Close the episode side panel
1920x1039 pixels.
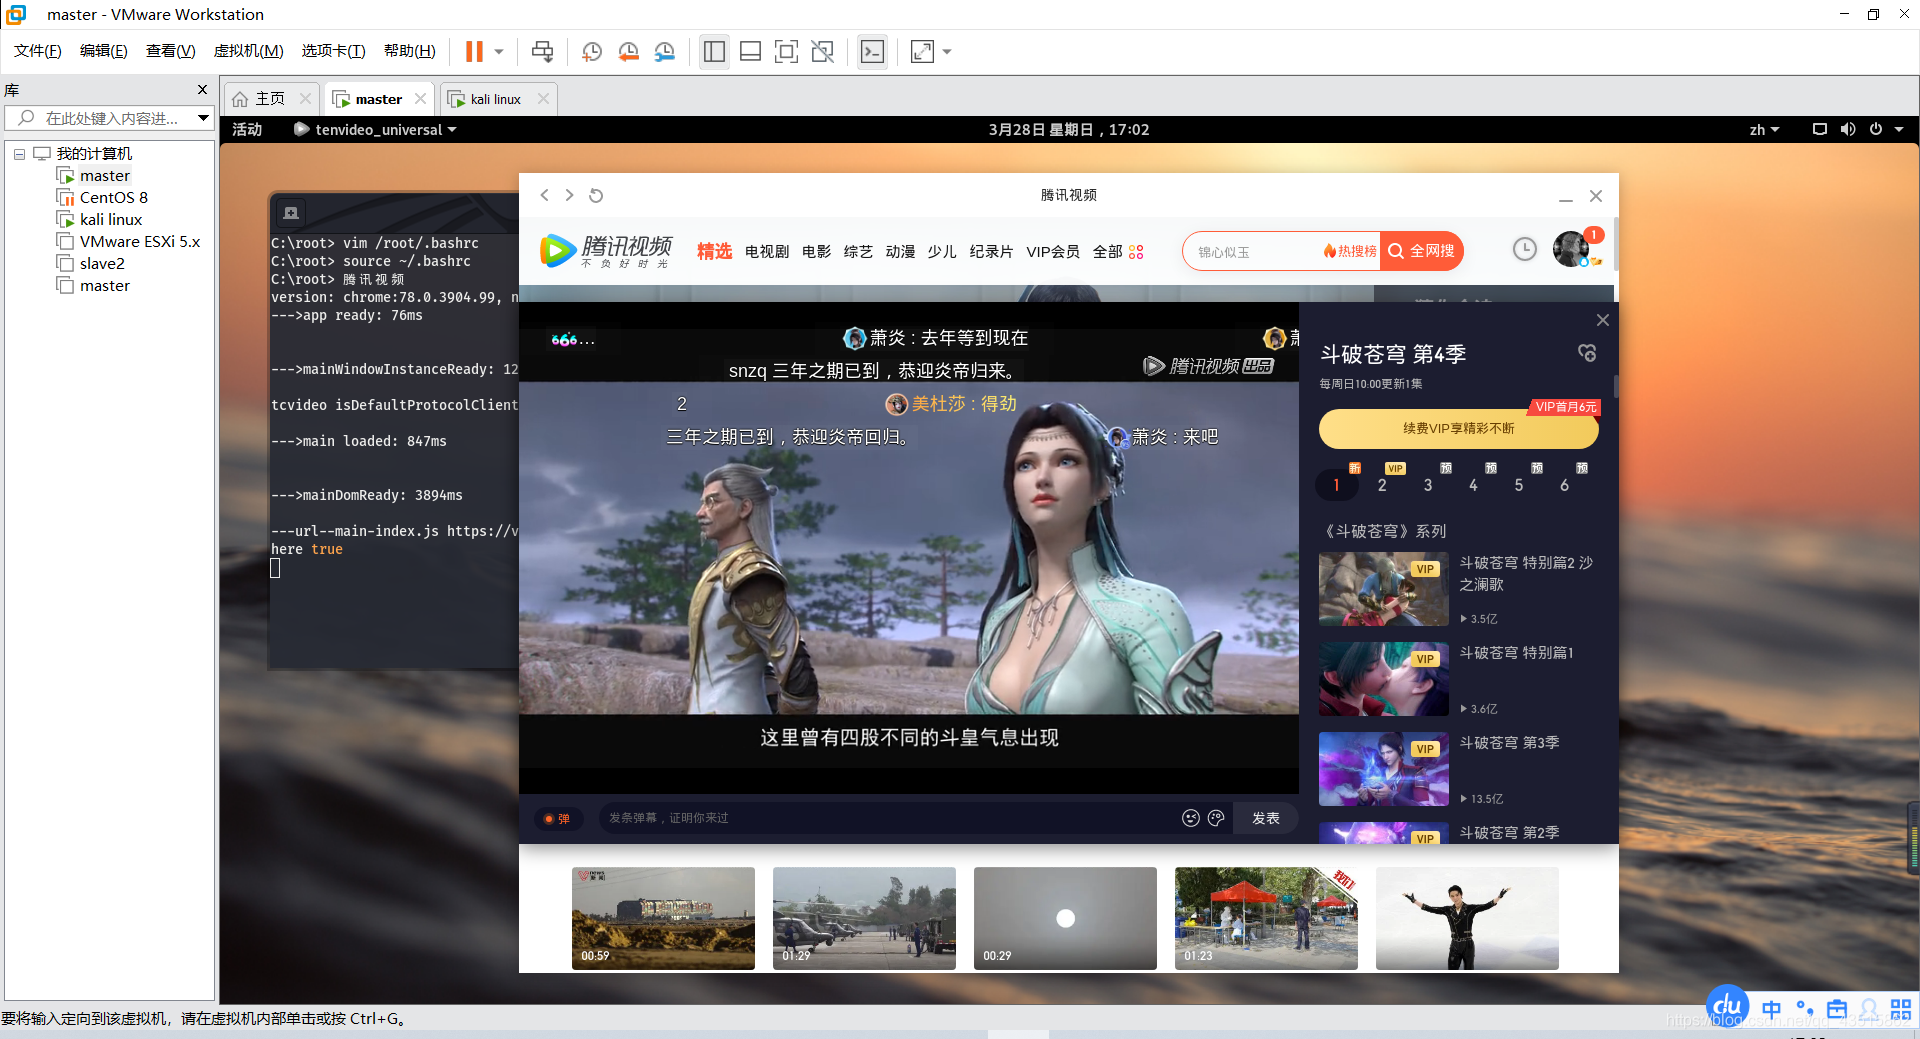(1603, 320)
